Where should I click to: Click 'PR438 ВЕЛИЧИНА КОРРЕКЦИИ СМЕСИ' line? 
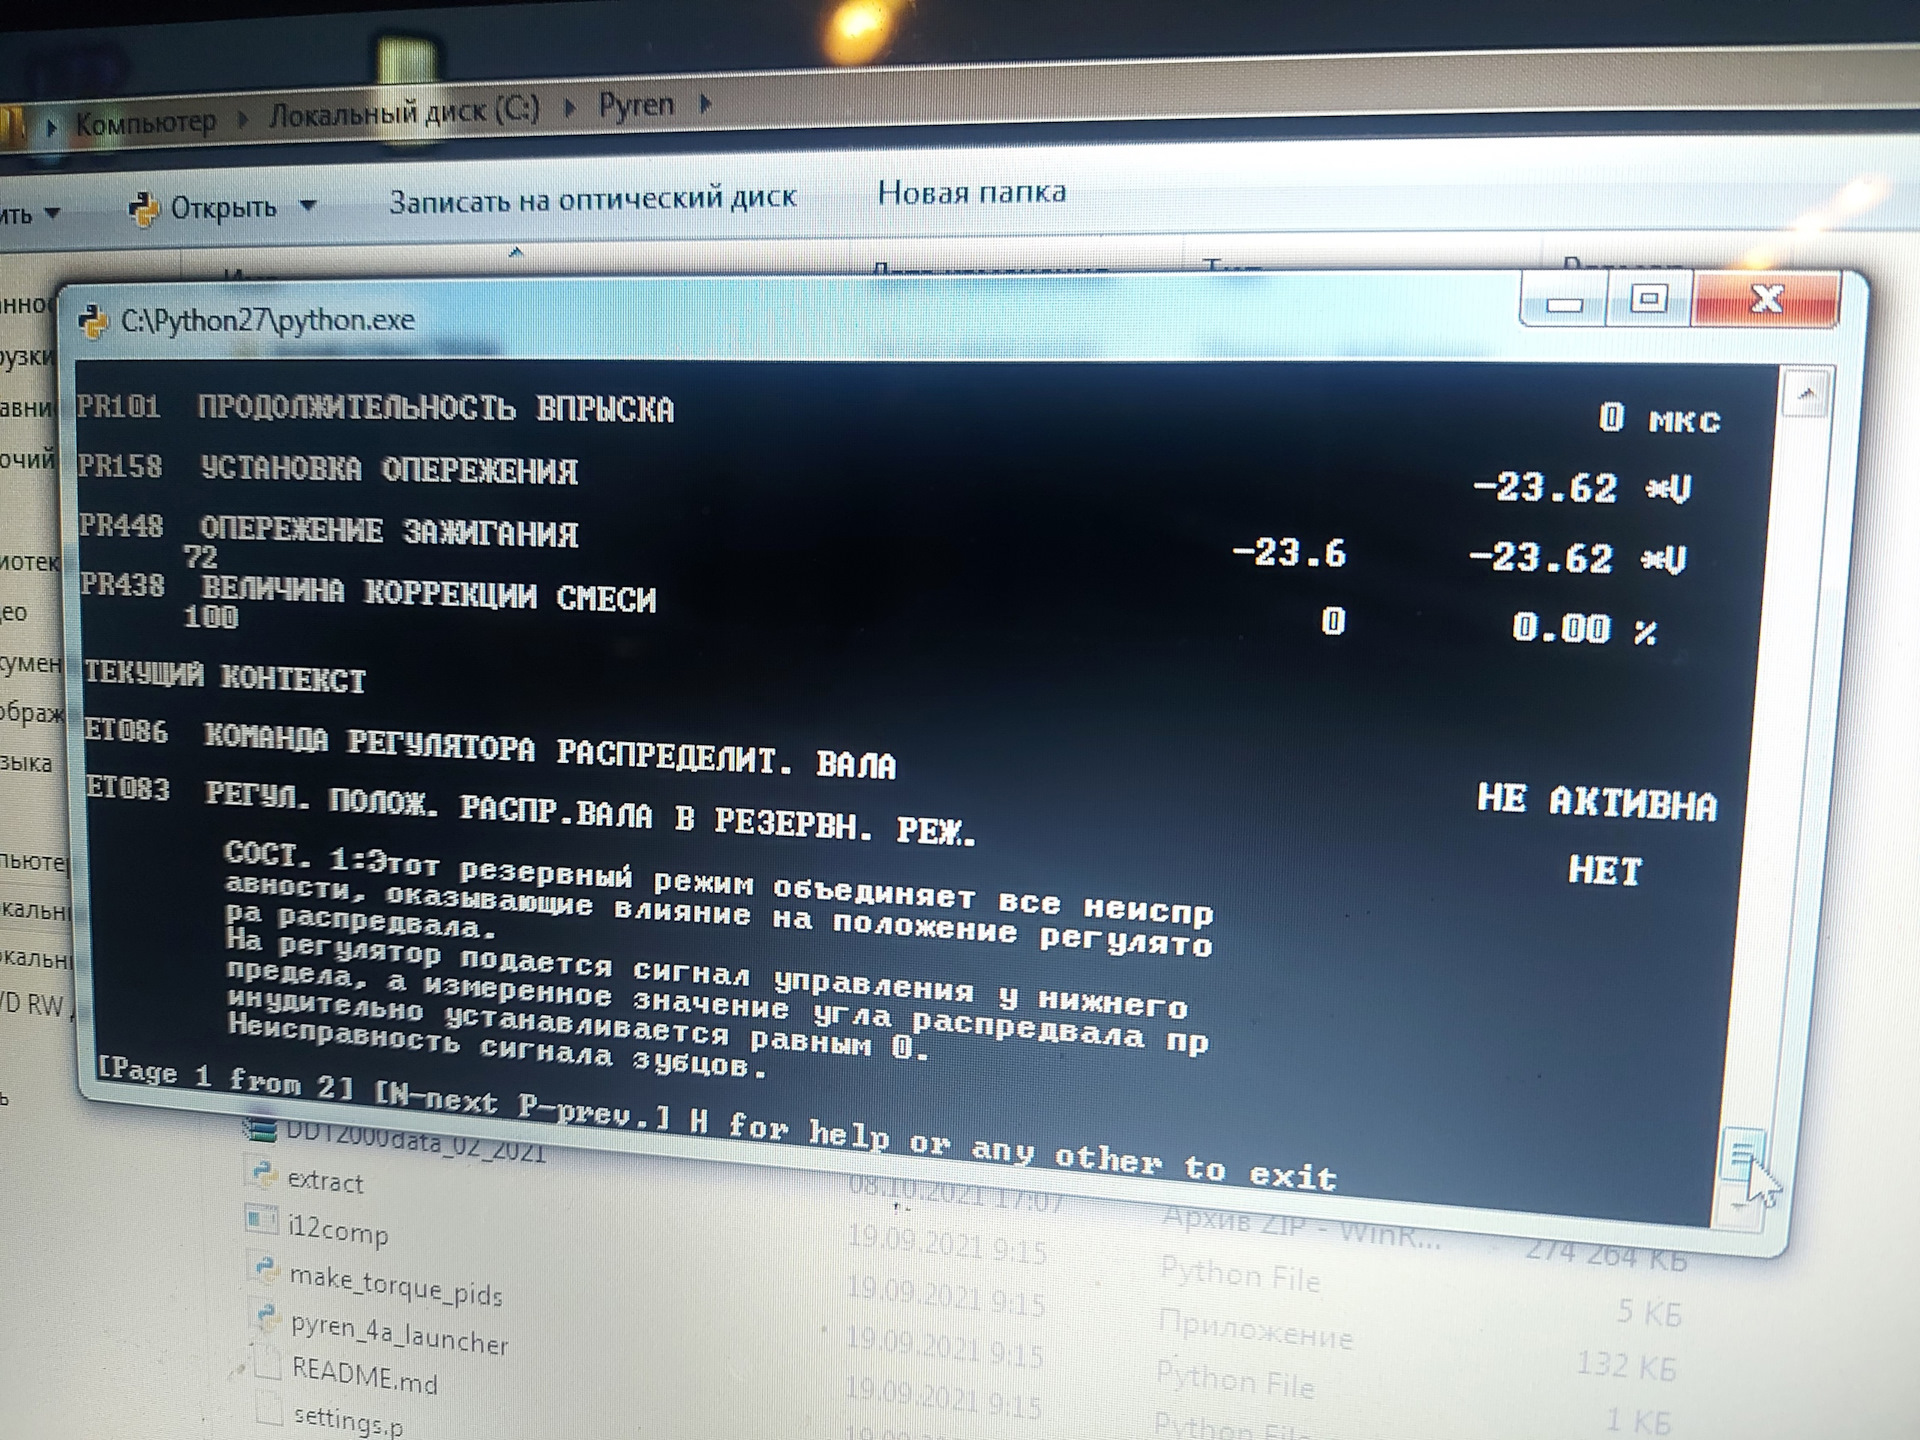coord(368,592)
